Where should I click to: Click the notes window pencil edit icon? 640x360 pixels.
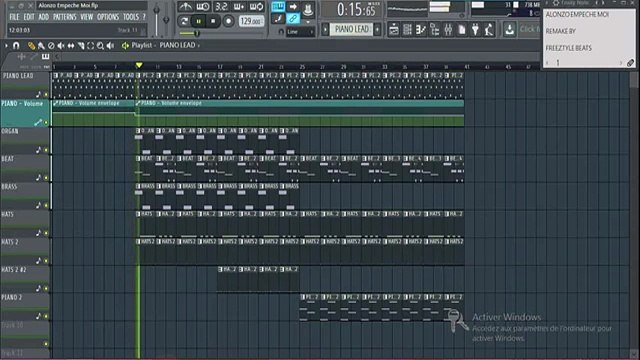point(631,63)
